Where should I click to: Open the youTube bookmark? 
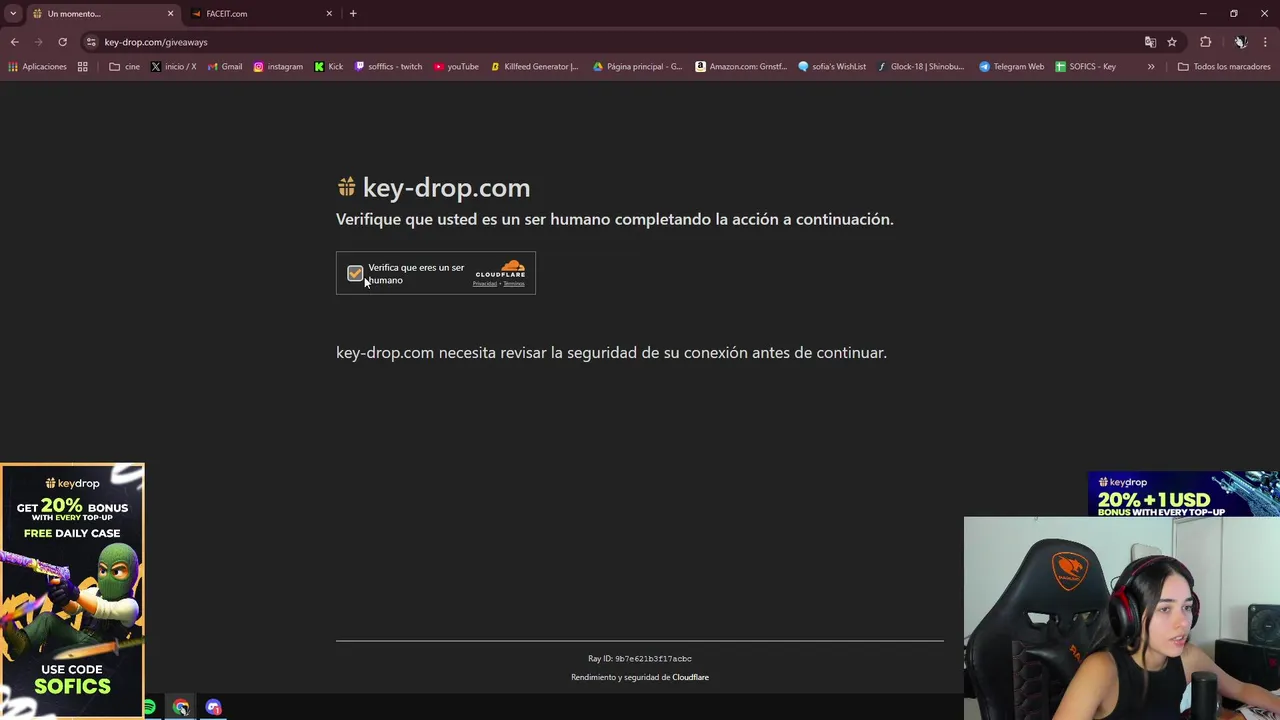(456, 67)
